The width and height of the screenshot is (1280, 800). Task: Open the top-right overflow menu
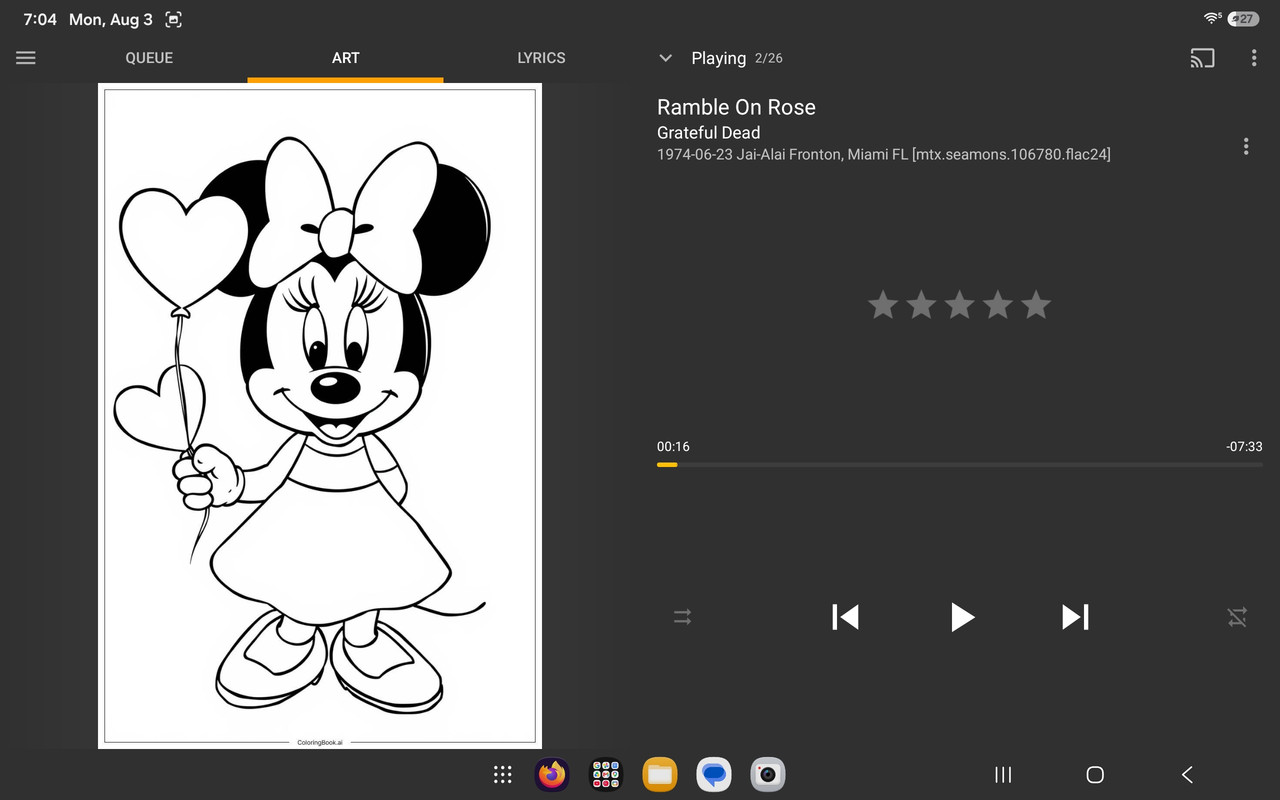(1254, 58)
